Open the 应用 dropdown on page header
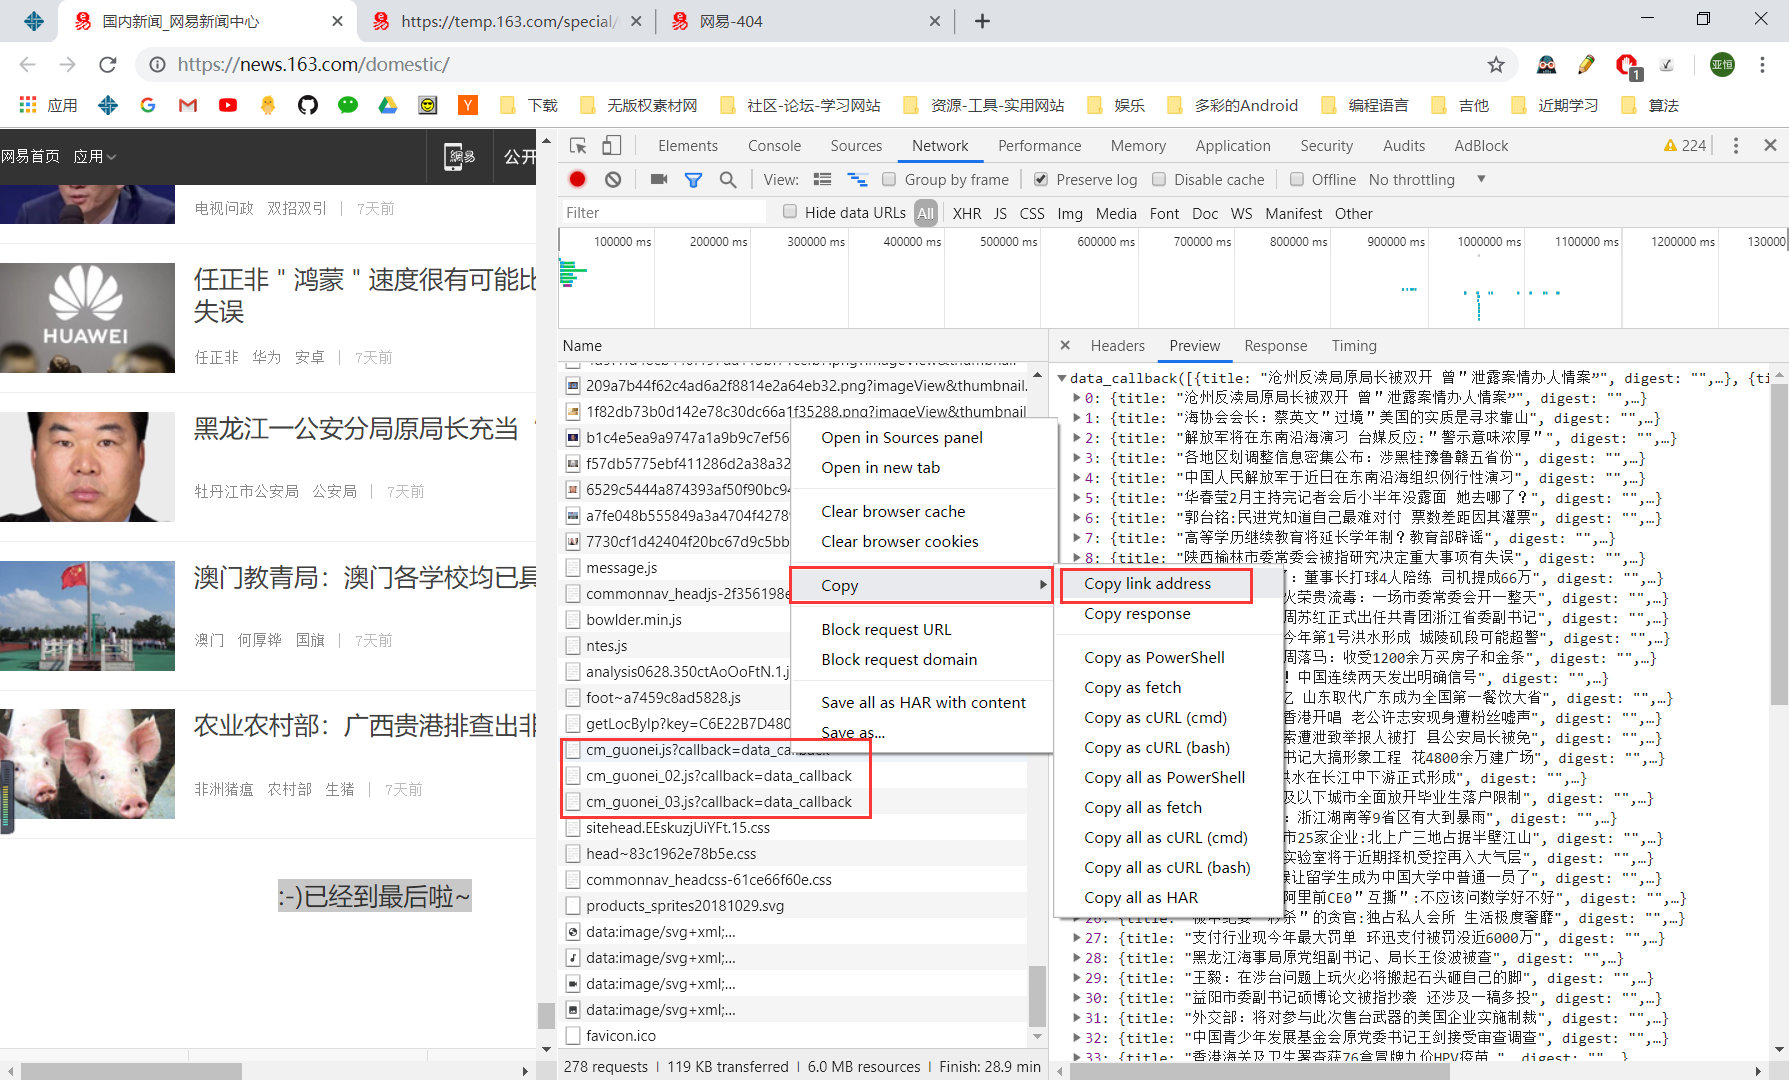The image size is (1789, 1080). click(95, 156)
